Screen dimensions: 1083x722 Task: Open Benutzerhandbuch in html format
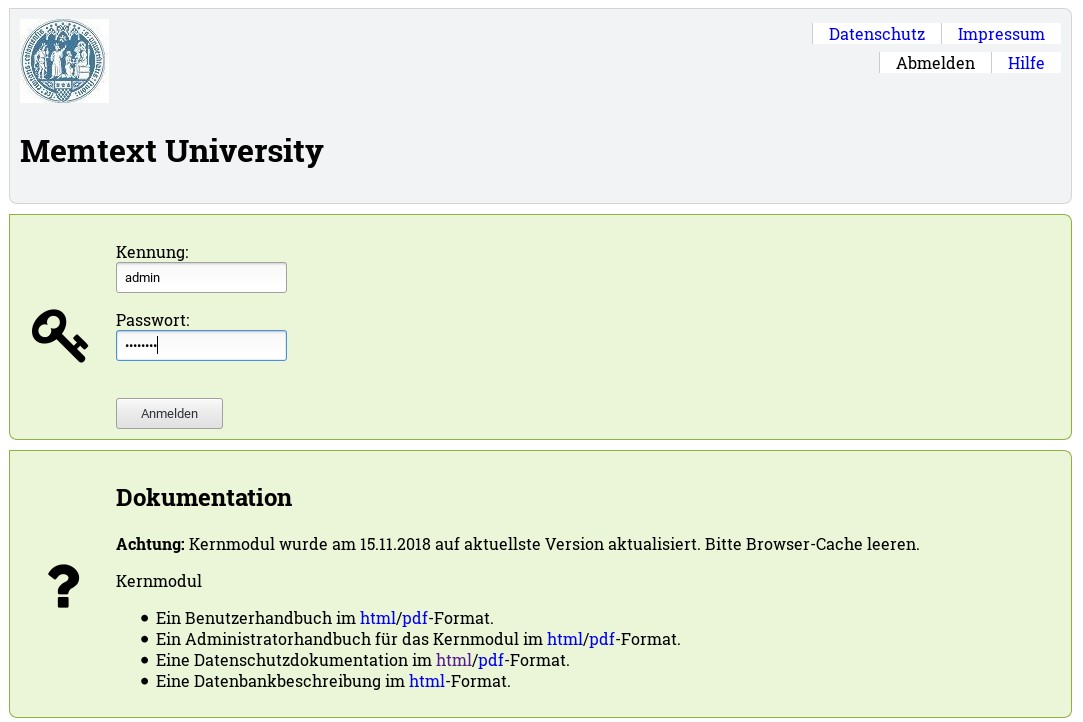(x=377, y=618)
